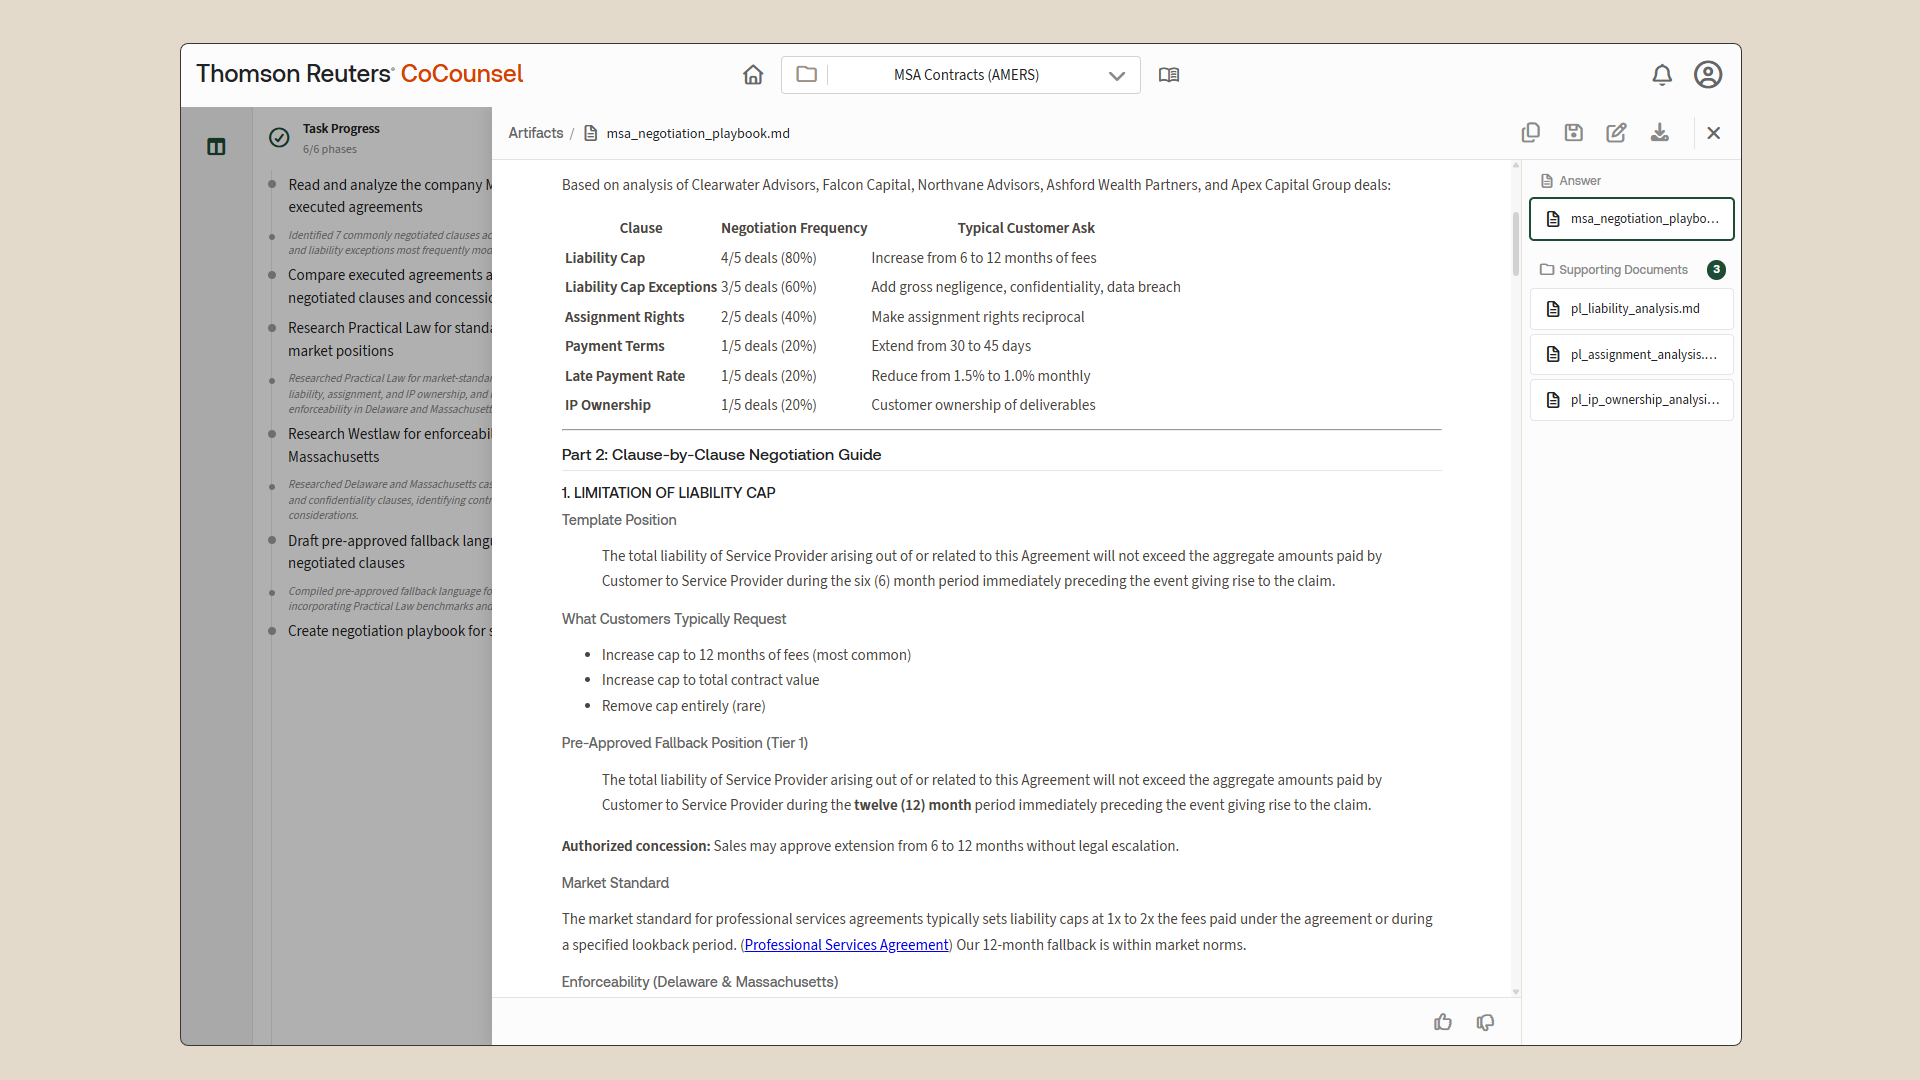Click the document vertical scrollbar
This screenshot has height=1080, width=1920.
coord(1516,243)
